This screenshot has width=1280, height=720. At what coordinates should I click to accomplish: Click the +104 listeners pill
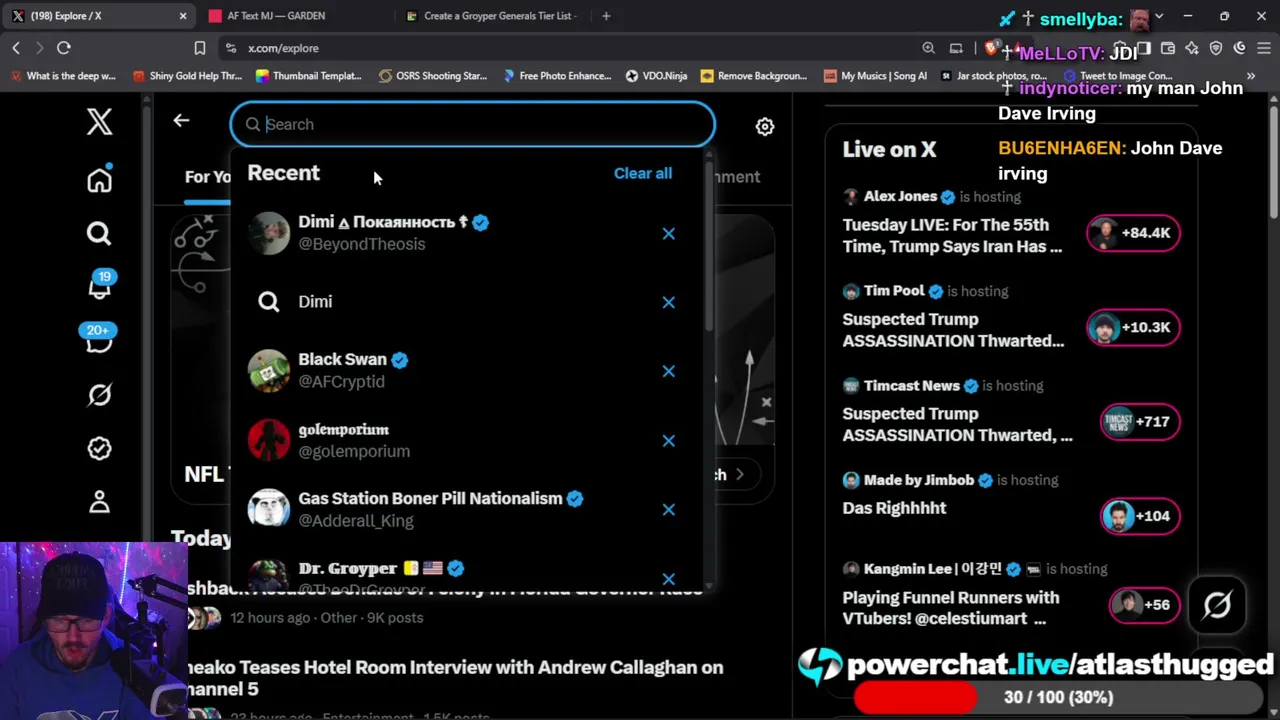point(1139,516)
